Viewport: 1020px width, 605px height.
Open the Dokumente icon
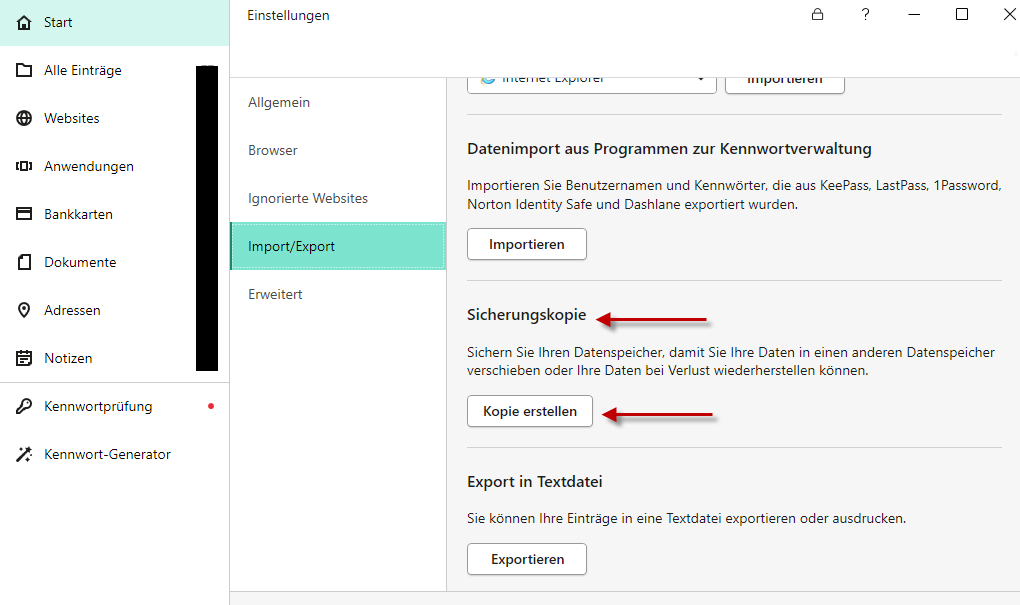coord(25,262)
